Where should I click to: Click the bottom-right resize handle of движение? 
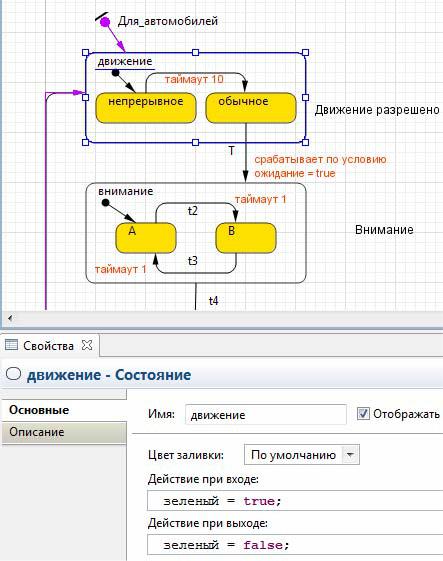point(306,142)
